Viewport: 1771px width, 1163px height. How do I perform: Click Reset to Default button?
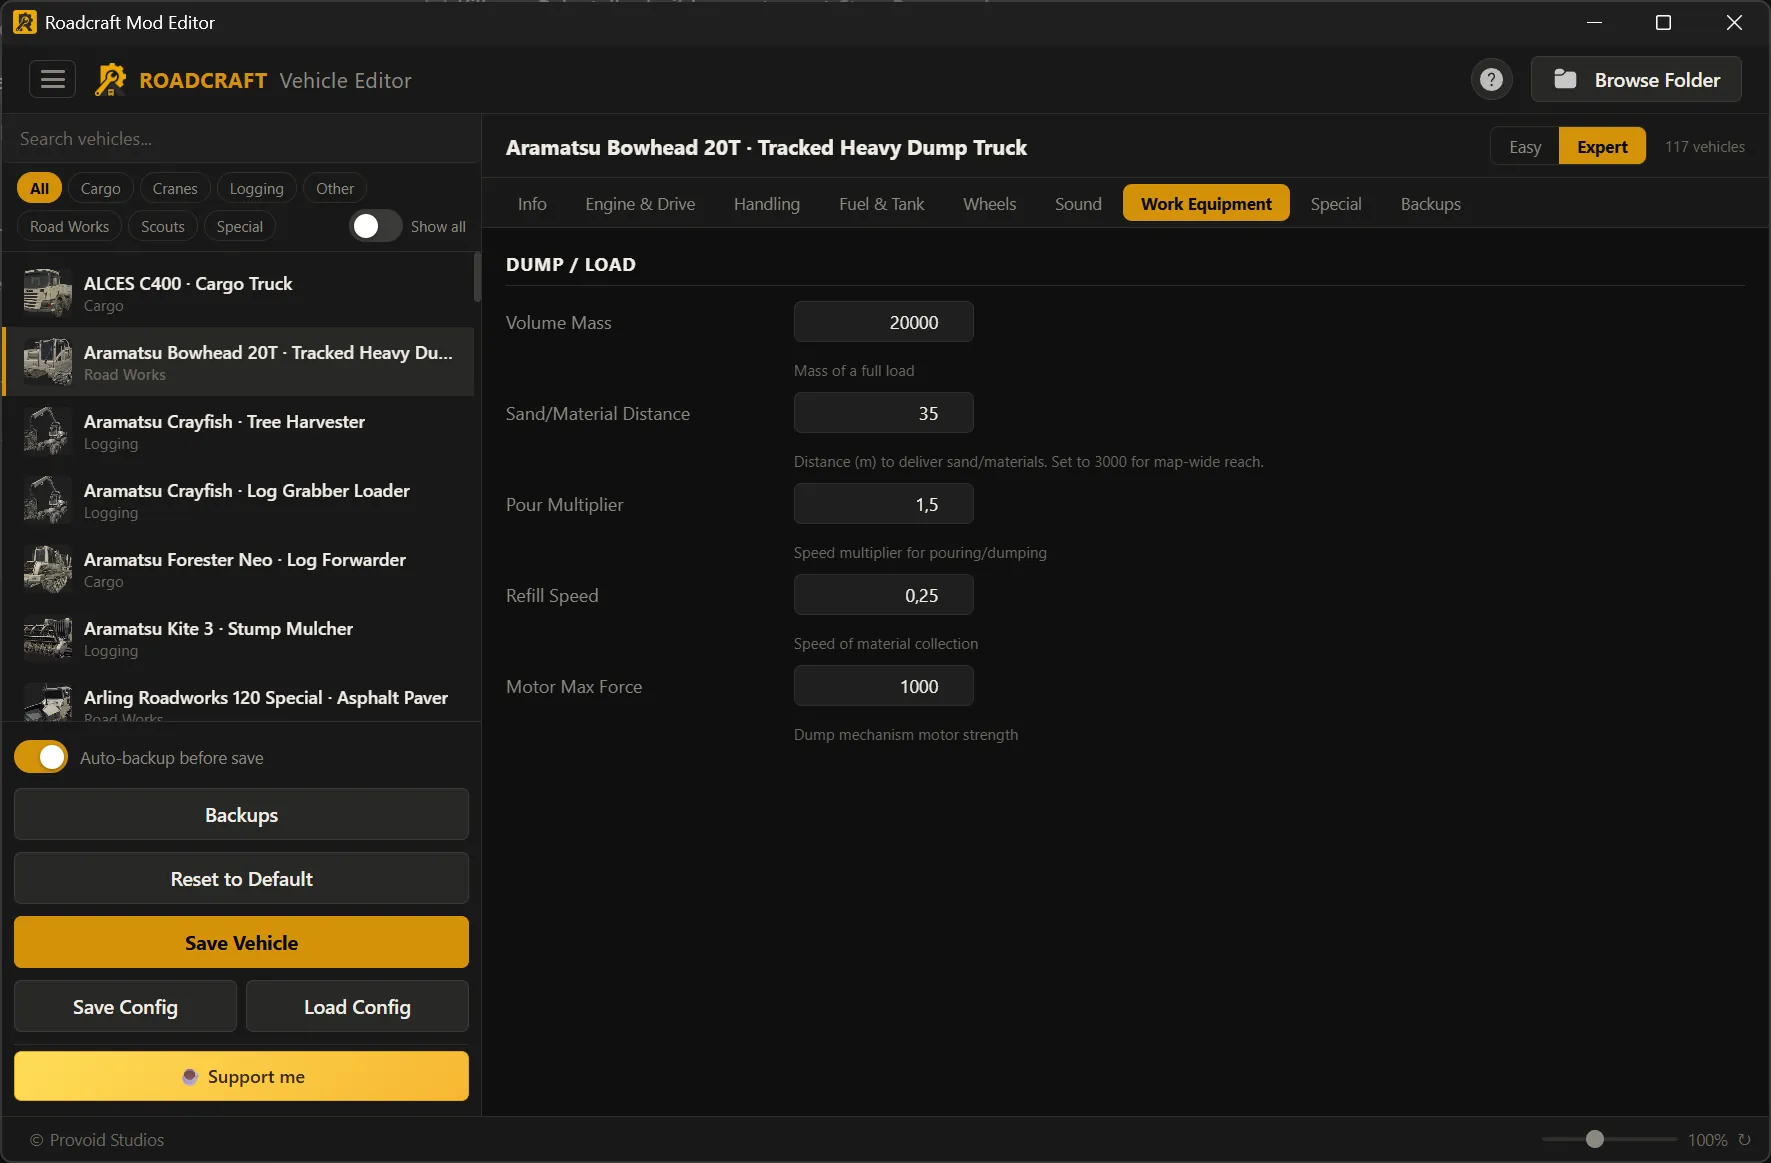(x=241, y=878)
